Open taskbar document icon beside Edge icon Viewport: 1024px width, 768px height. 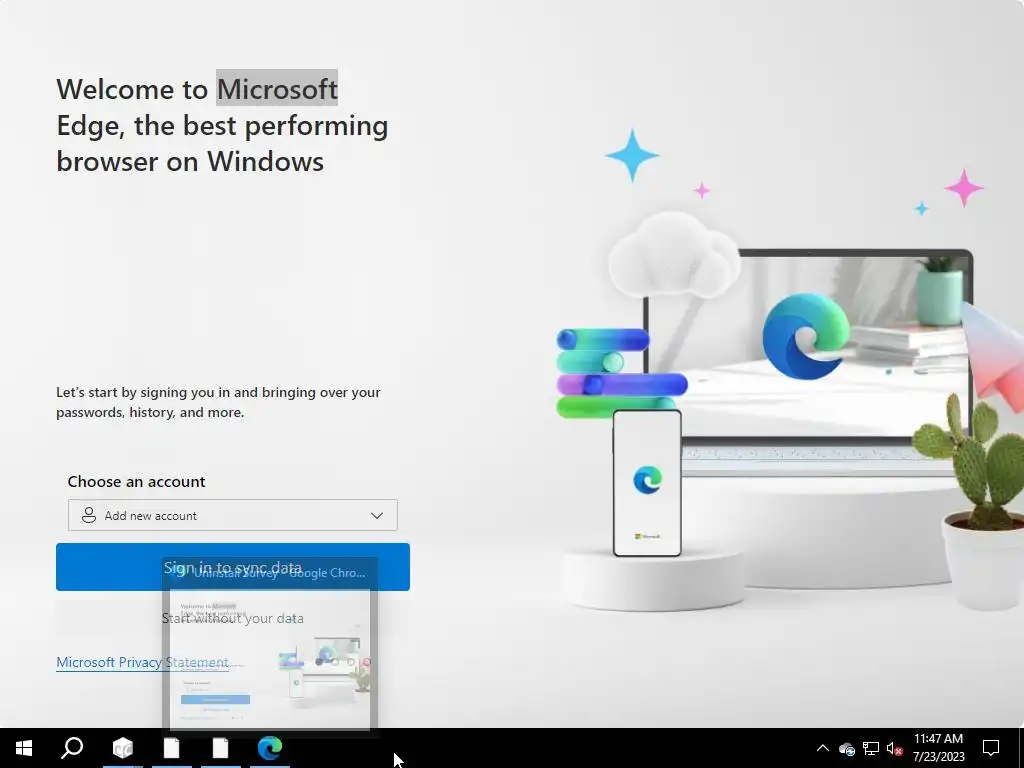(x=220, y=748)
